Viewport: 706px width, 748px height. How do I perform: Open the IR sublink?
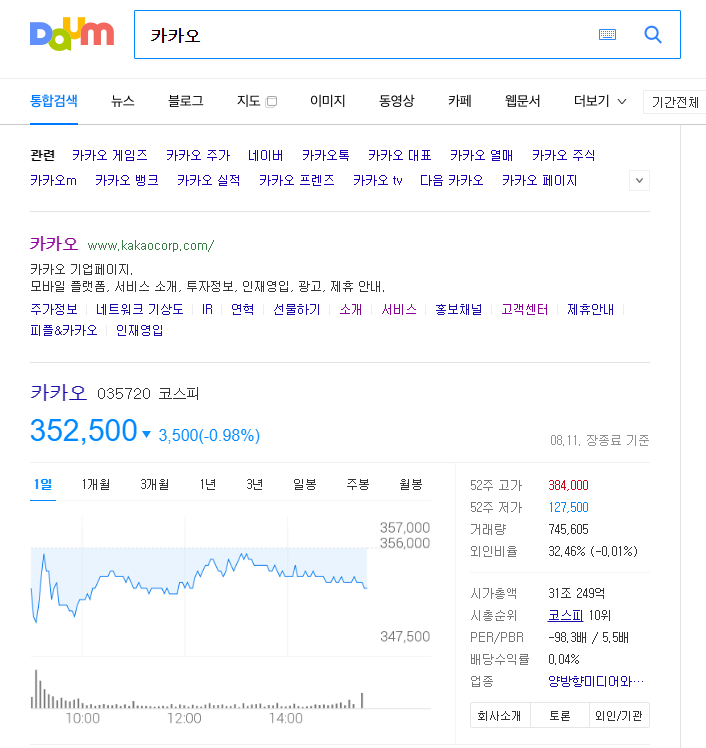207,309
